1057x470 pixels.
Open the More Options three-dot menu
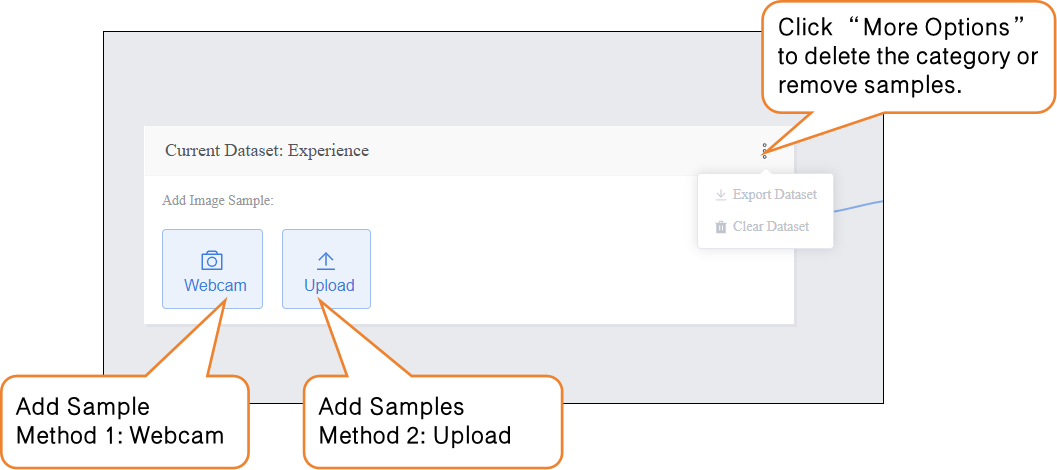(764, 151)
